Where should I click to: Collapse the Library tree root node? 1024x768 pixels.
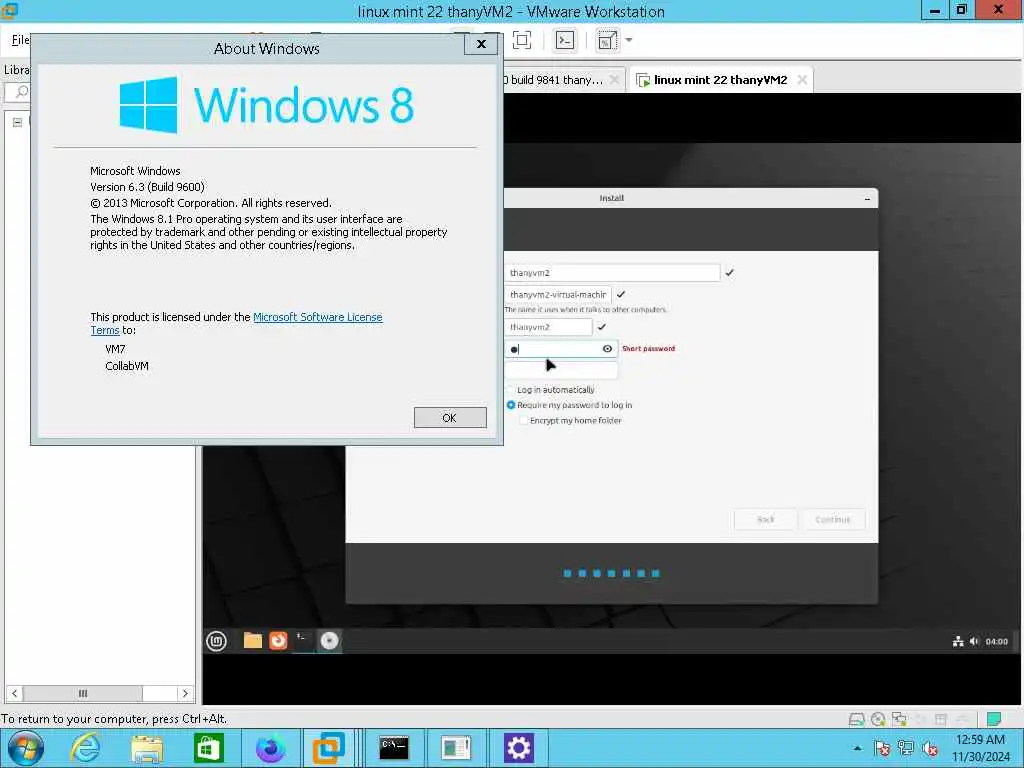tap(18, 122)
